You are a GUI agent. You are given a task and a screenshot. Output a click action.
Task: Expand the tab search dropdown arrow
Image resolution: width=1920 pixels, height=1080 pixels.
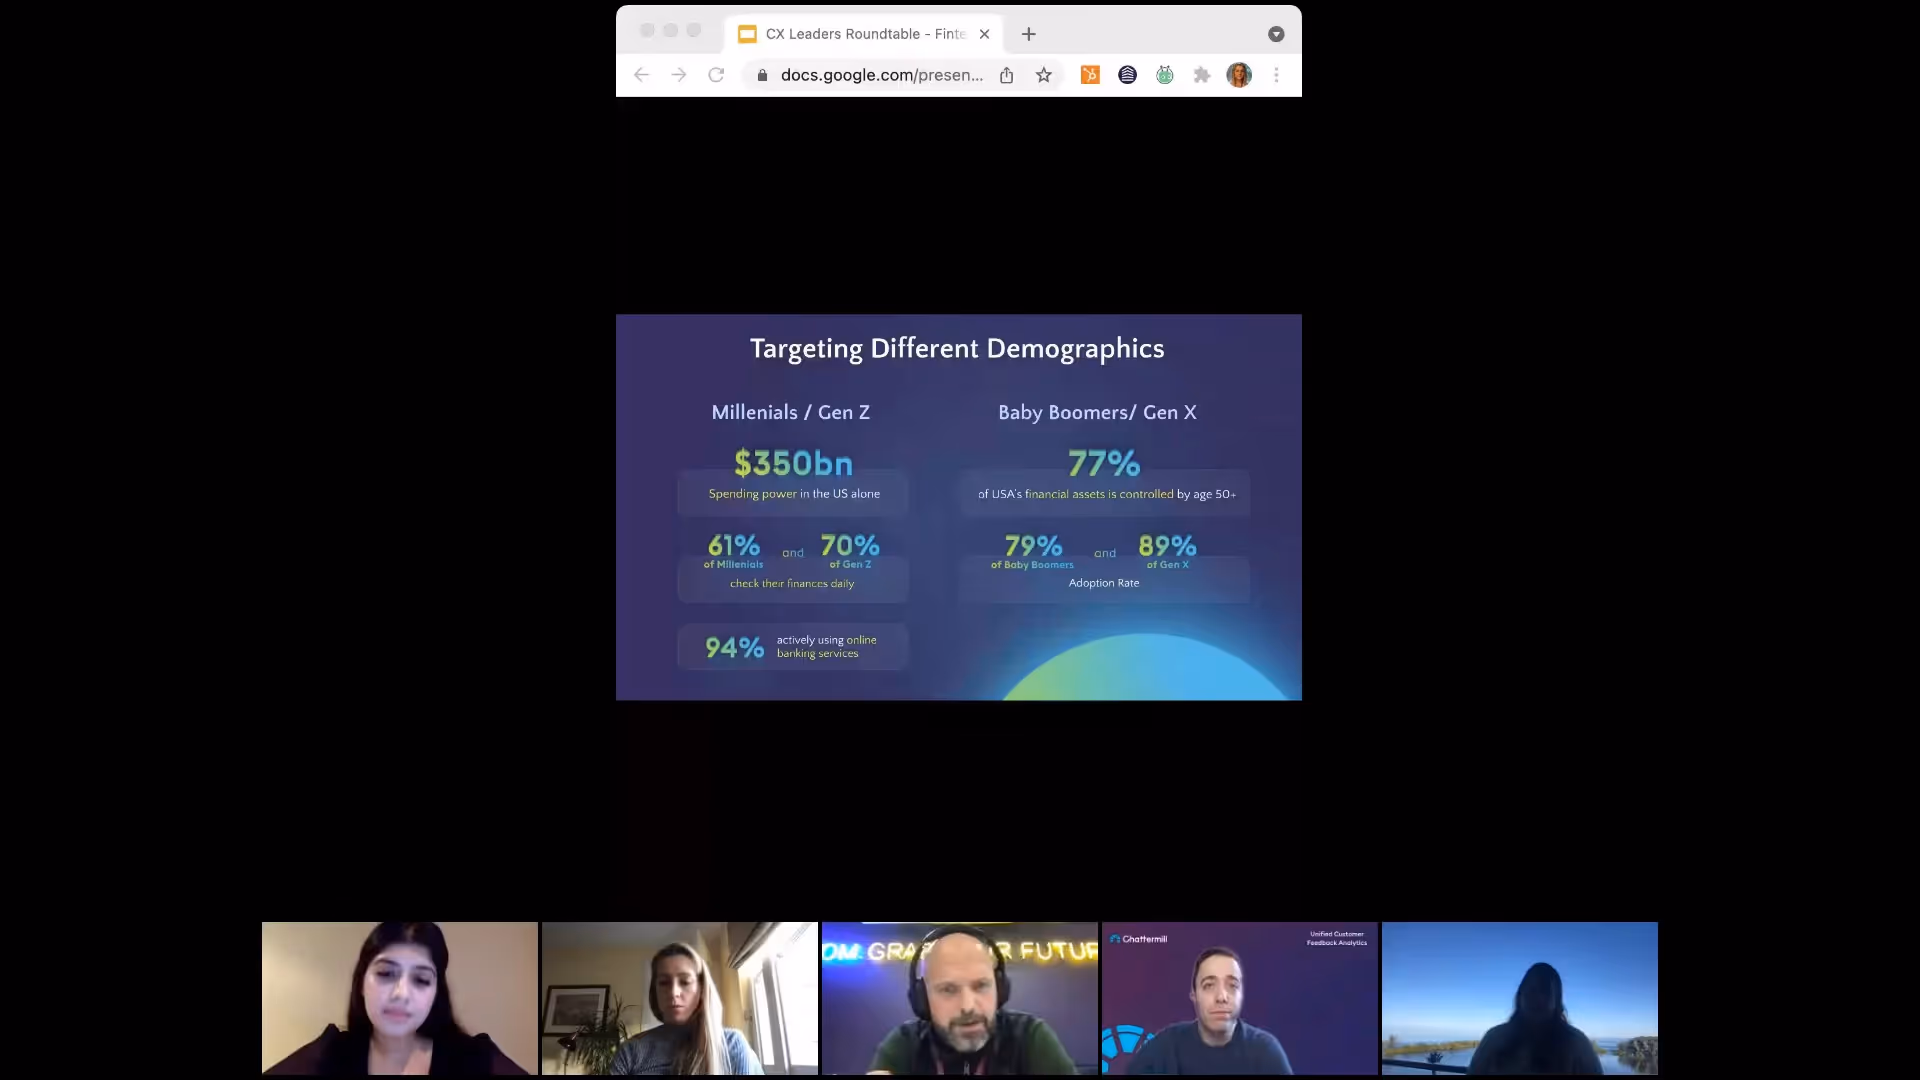tap(1276, 34)
